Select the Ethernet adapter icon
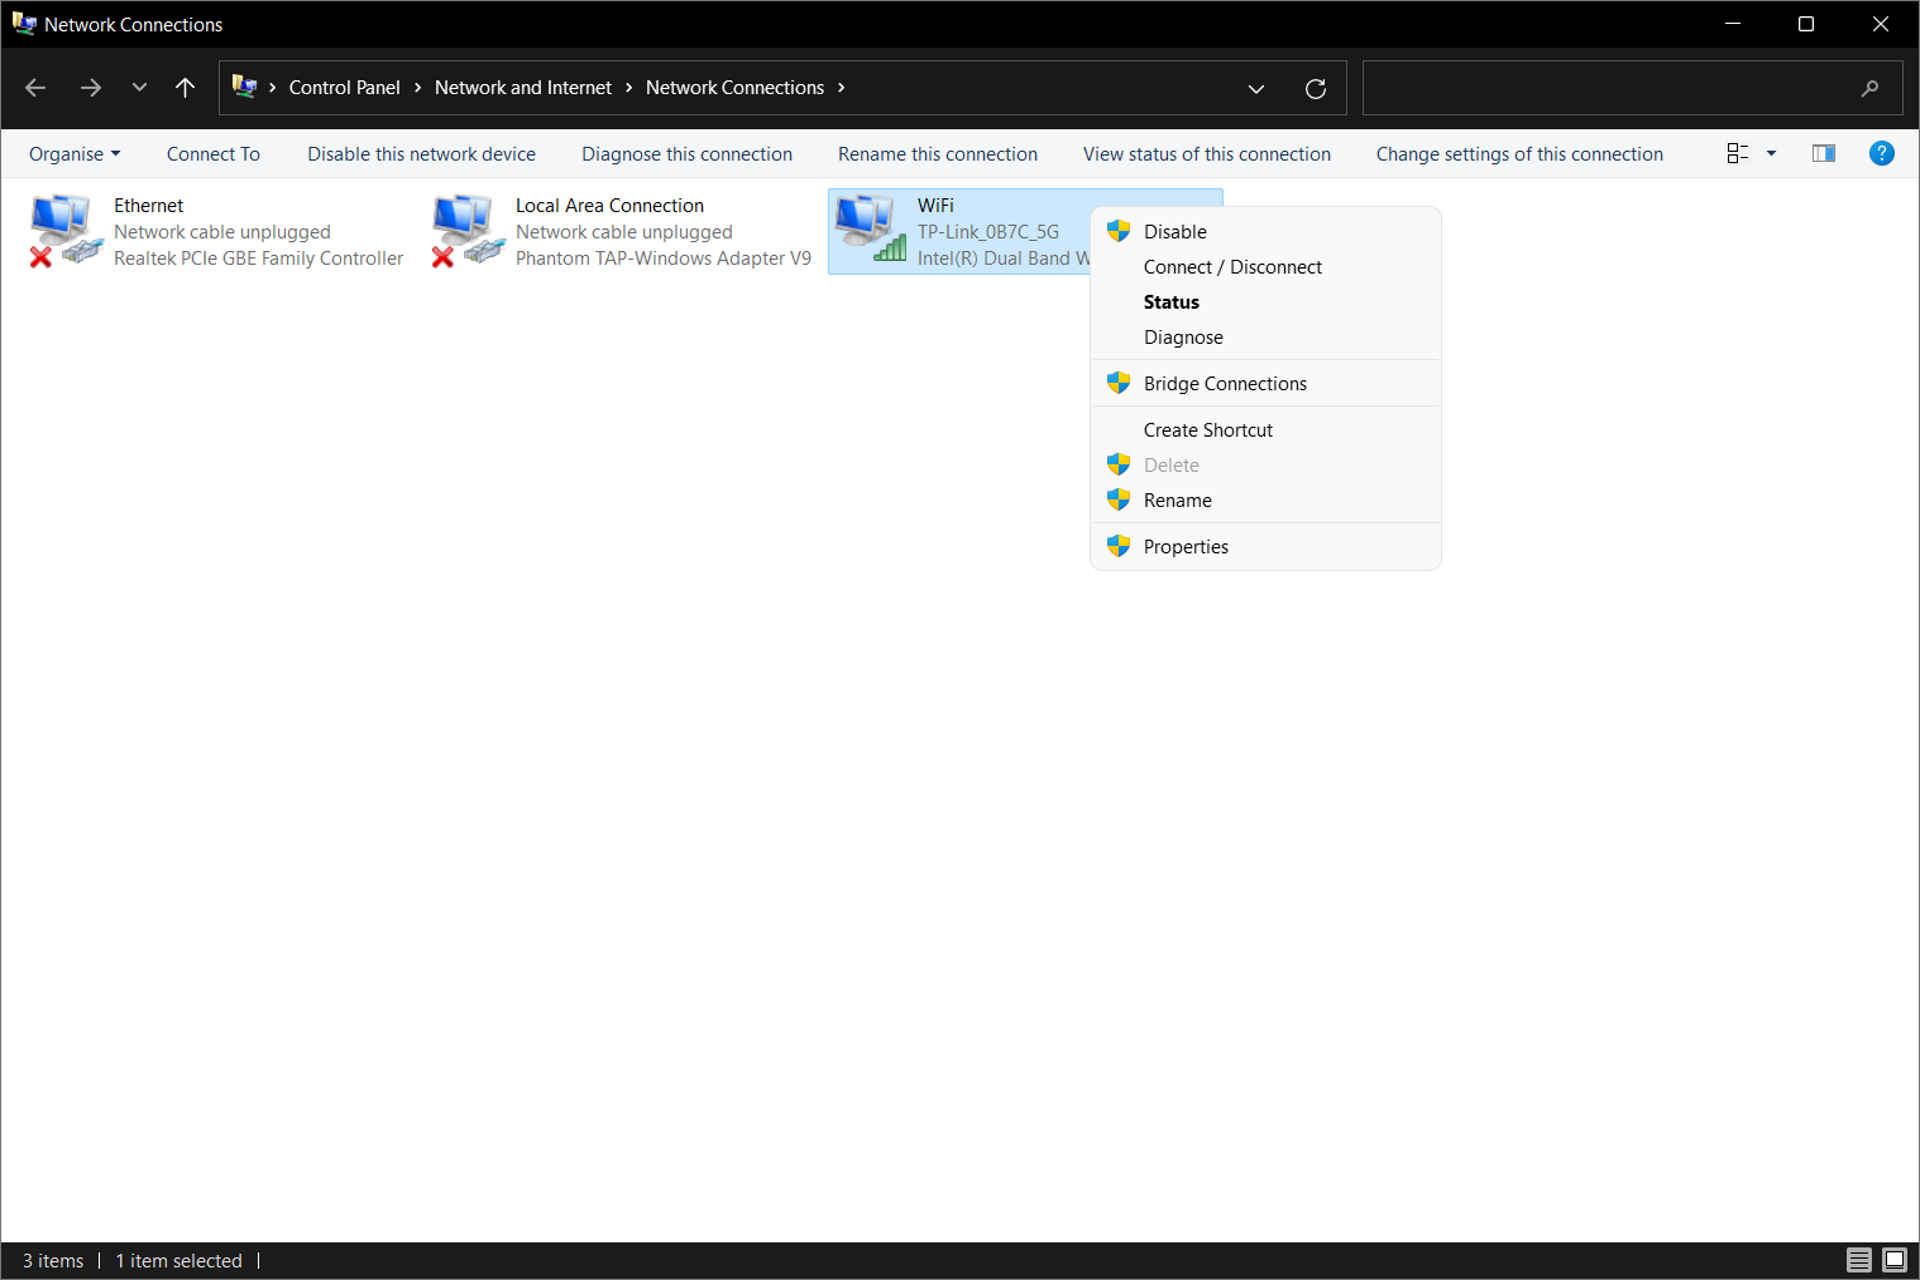Screen dimensions: 1920x1280 [66, 231]
